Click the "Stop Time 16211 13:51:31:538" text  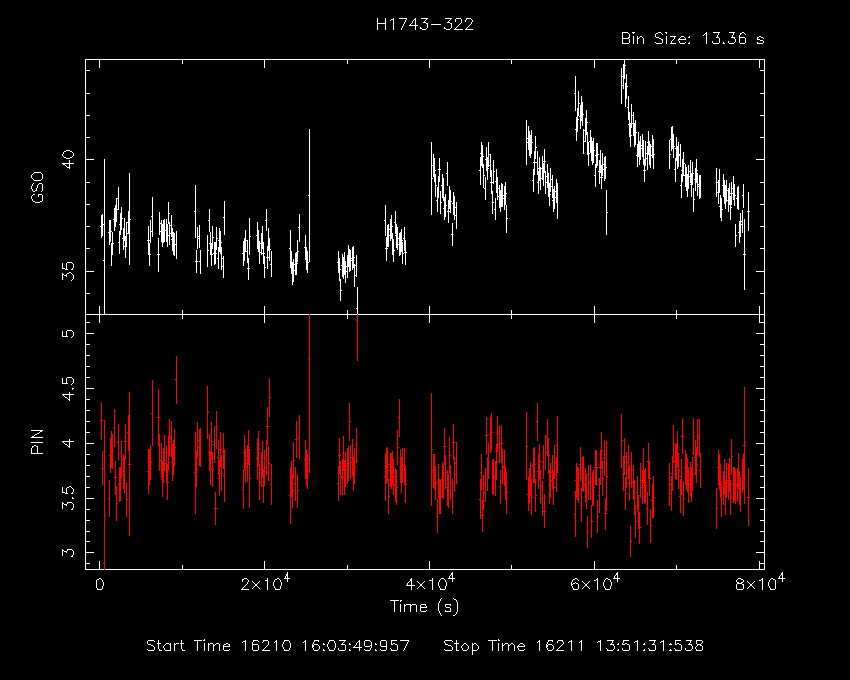(x=574, y=646)
